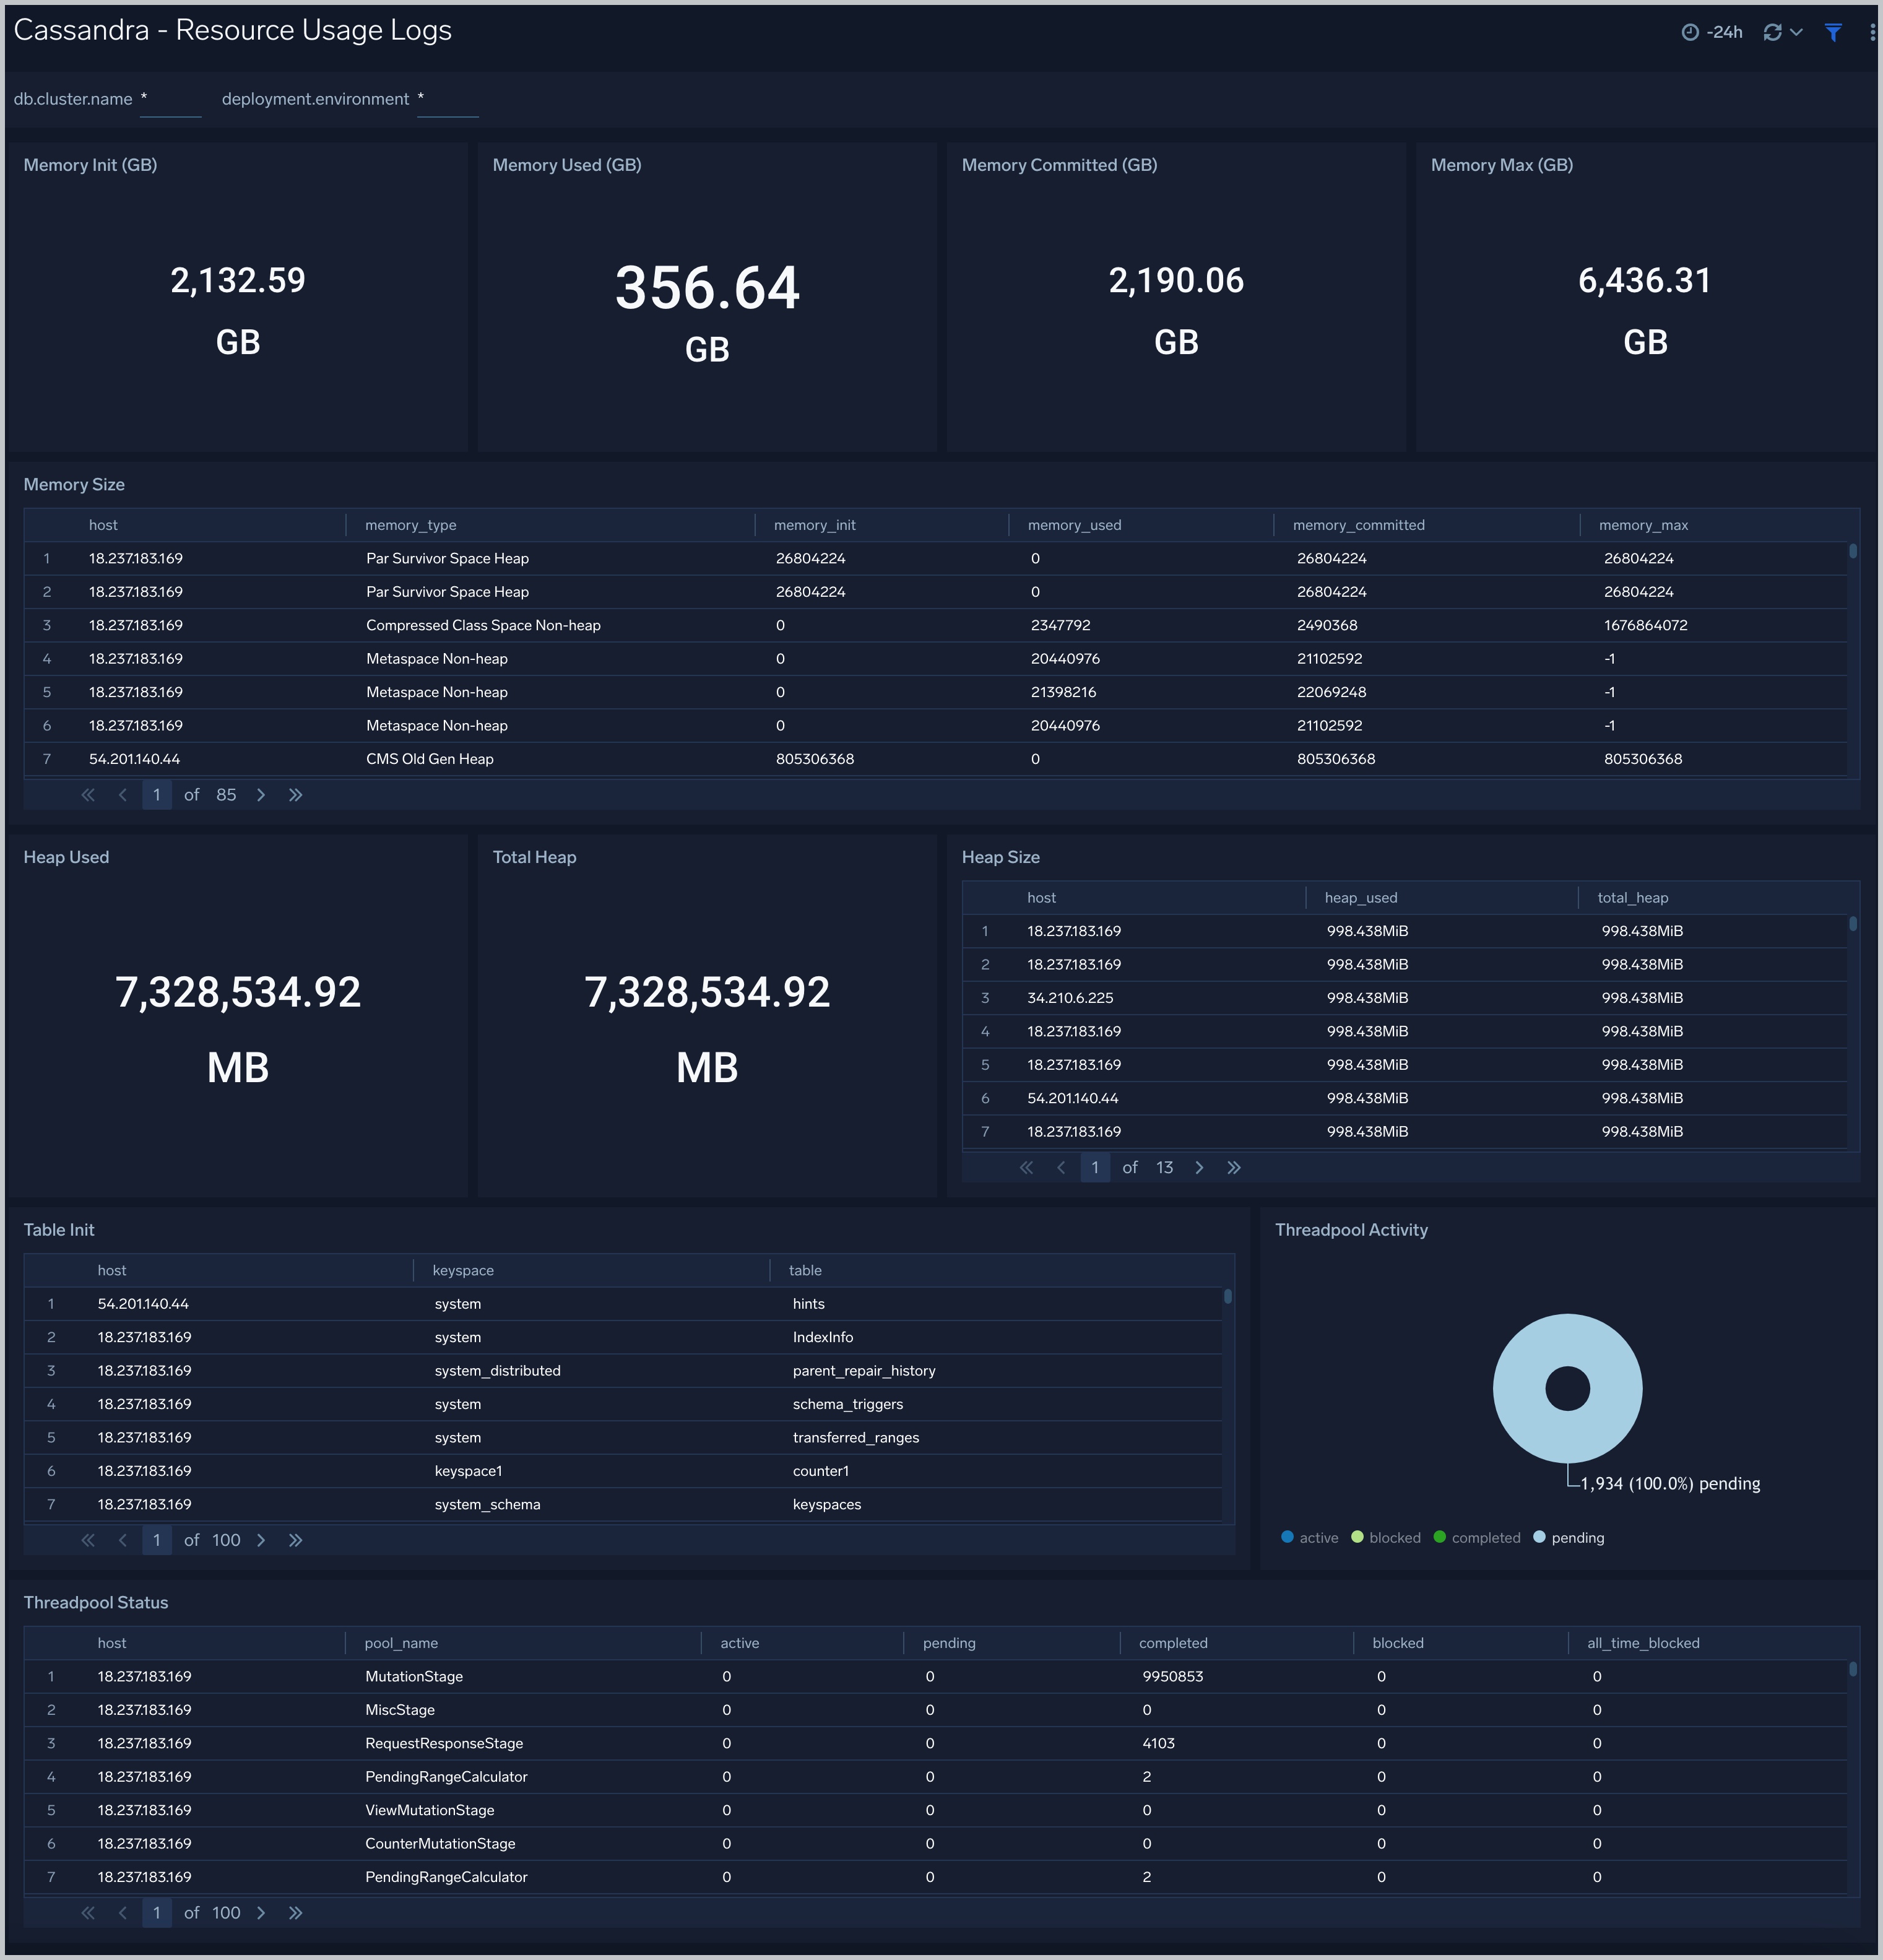Sort Heap Size by heap_used column
Screen dimensions: 1883x1960
click(1361, 898)
